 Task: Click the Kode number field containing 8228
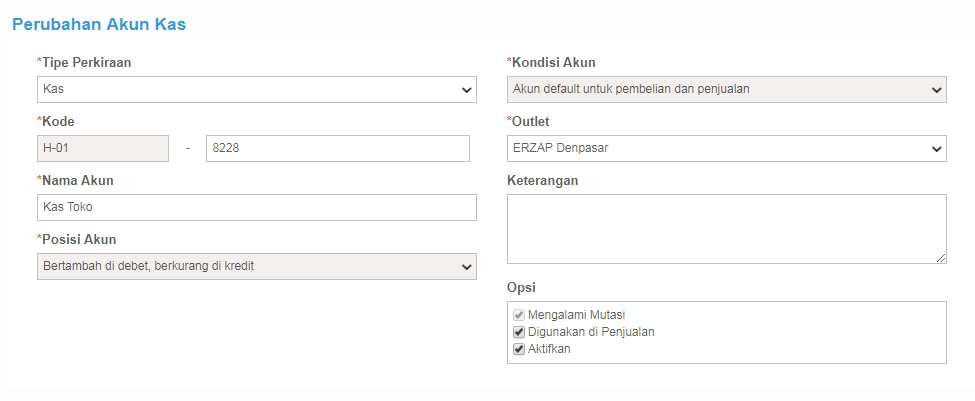(x=338, y=149)
